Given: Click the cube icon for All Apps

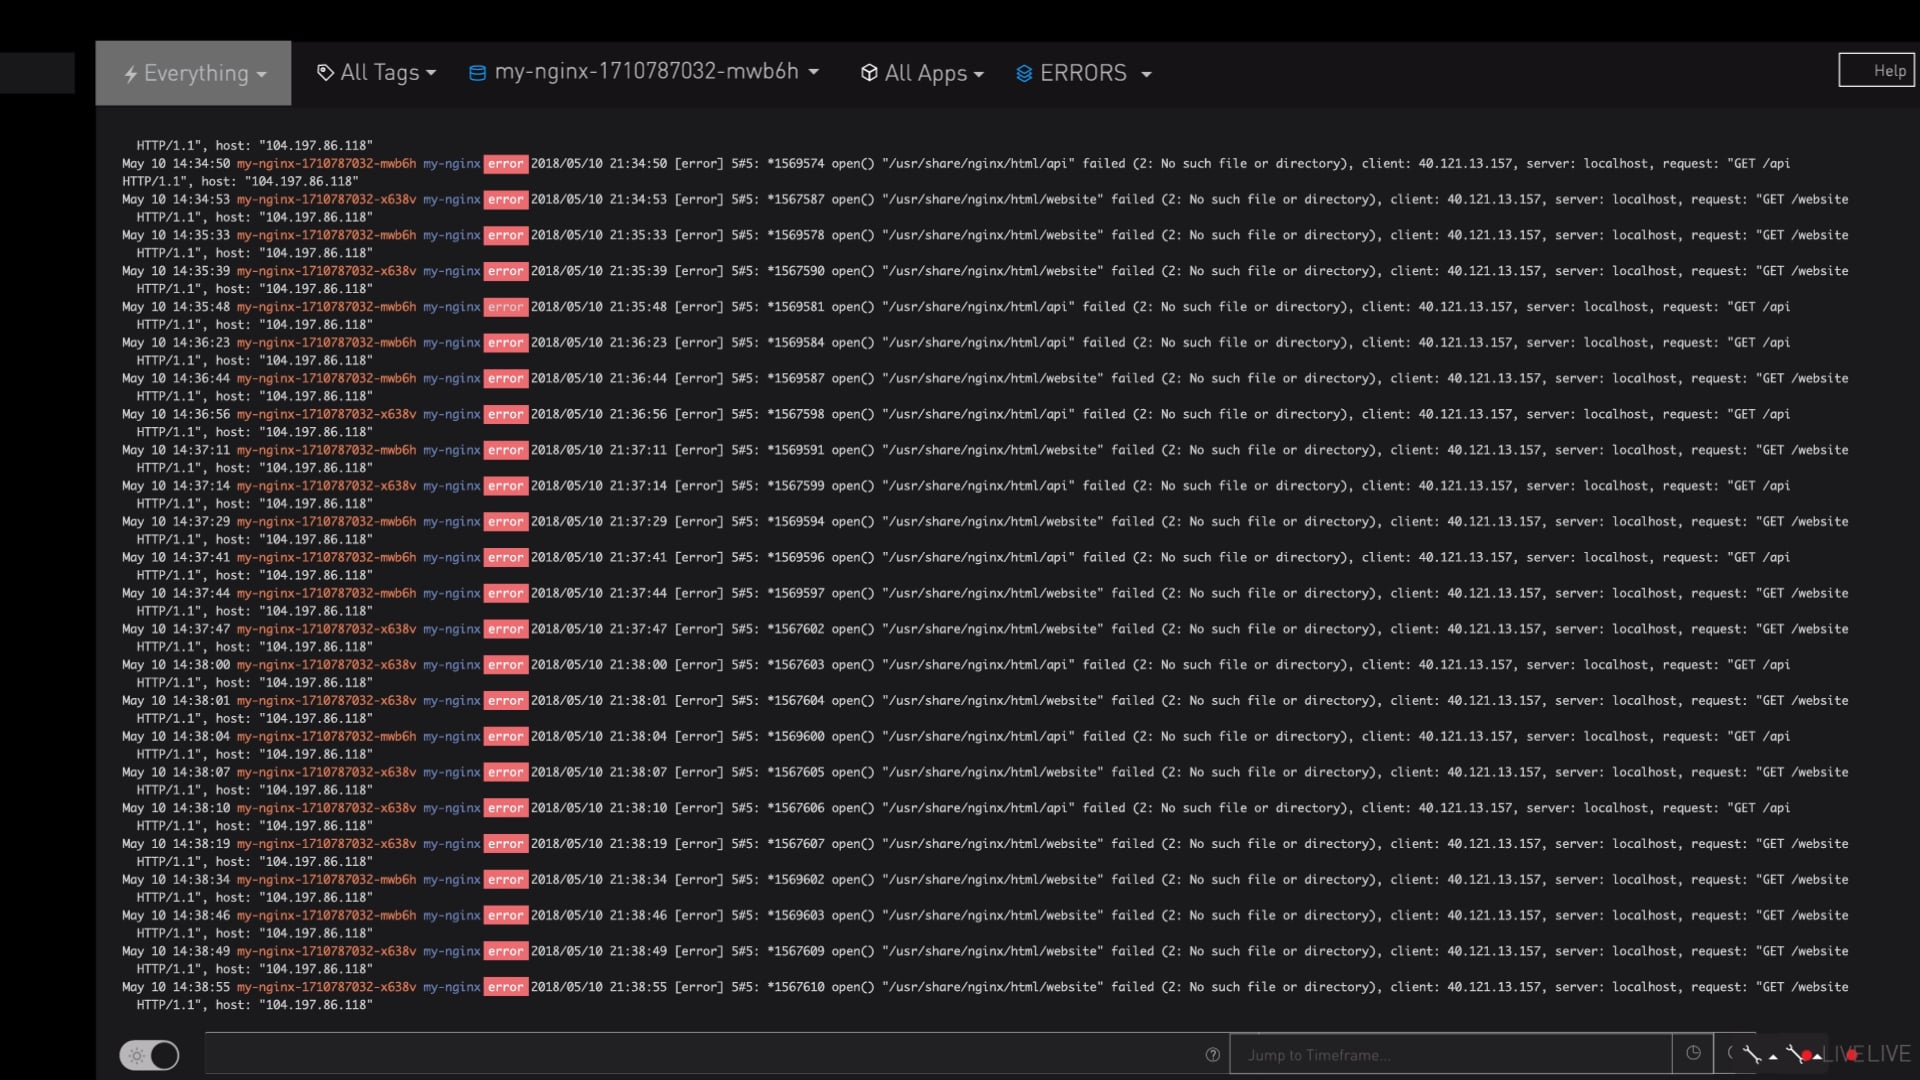Looking at the screenshot, I should [x=869, y=73].
